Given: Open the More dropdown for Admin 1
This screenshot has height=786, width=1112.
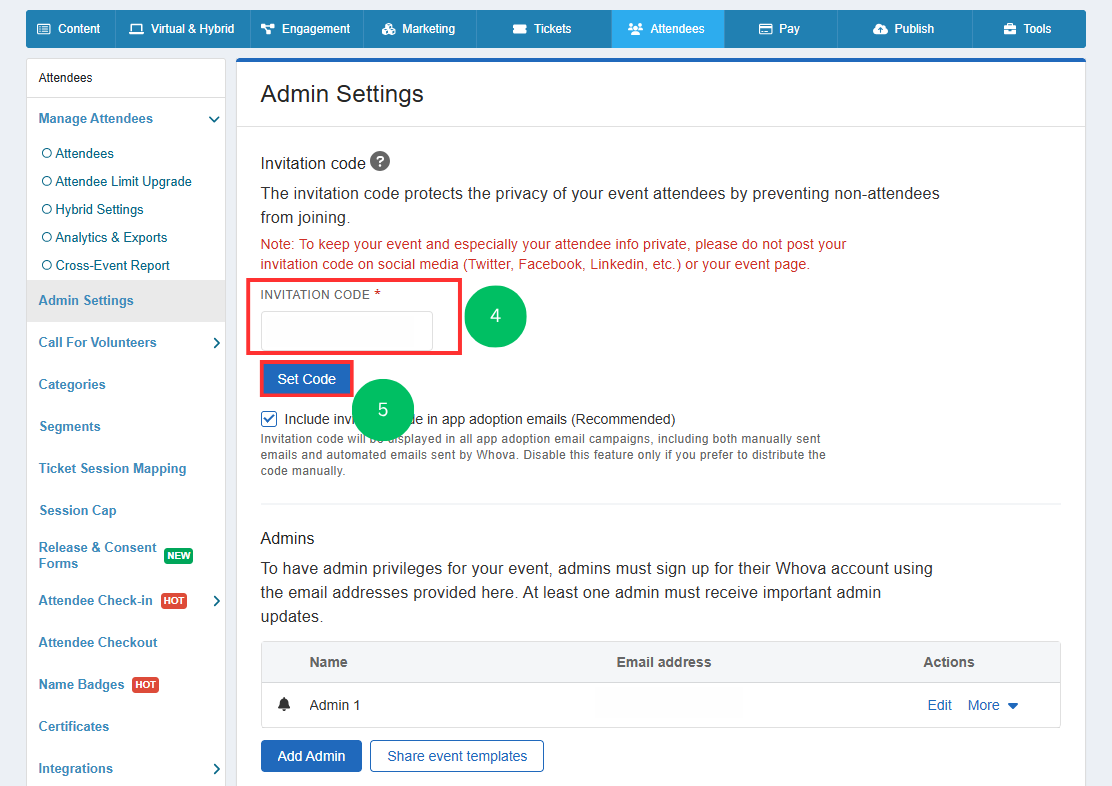Looking at the screenshot, I should click(x=993, y=705).
